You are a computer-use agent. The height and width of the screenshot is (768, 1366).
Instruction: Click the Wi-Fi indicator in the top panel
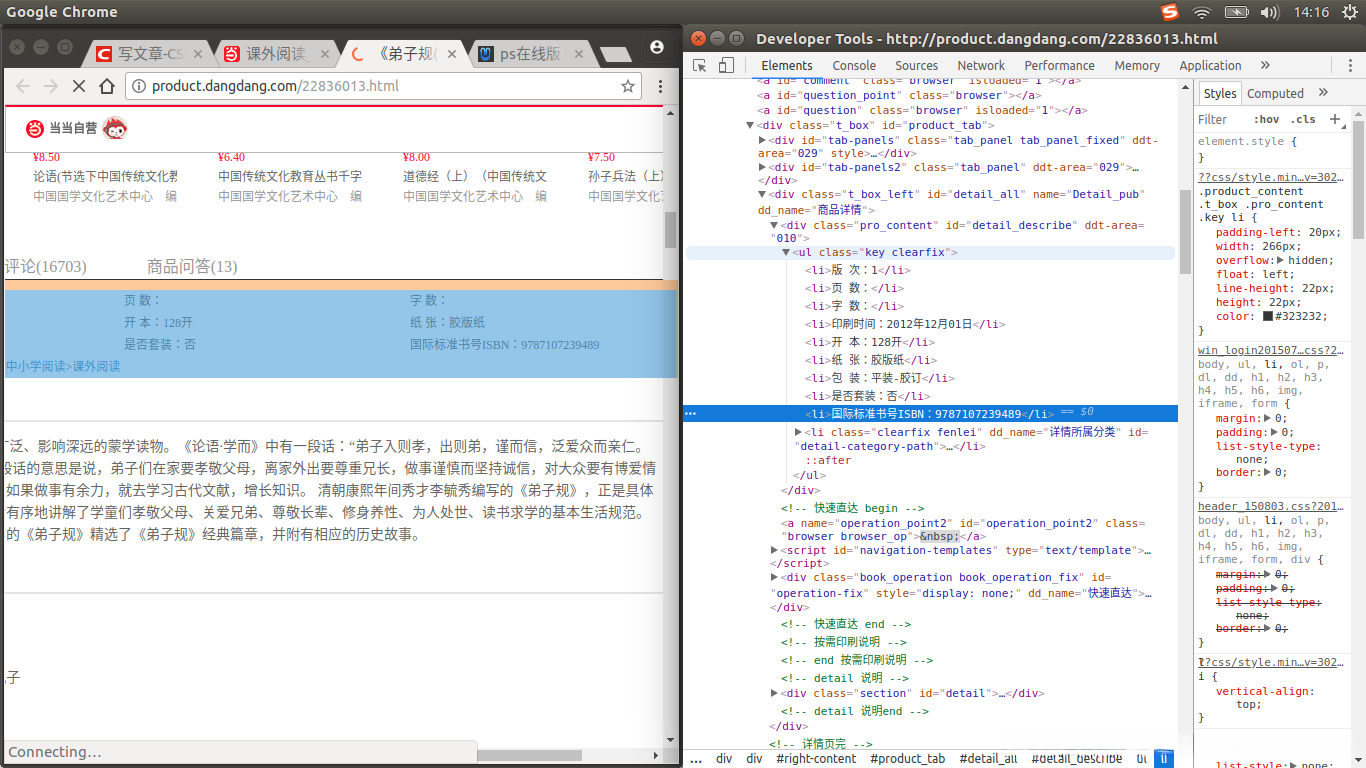tap(1202, 12)
